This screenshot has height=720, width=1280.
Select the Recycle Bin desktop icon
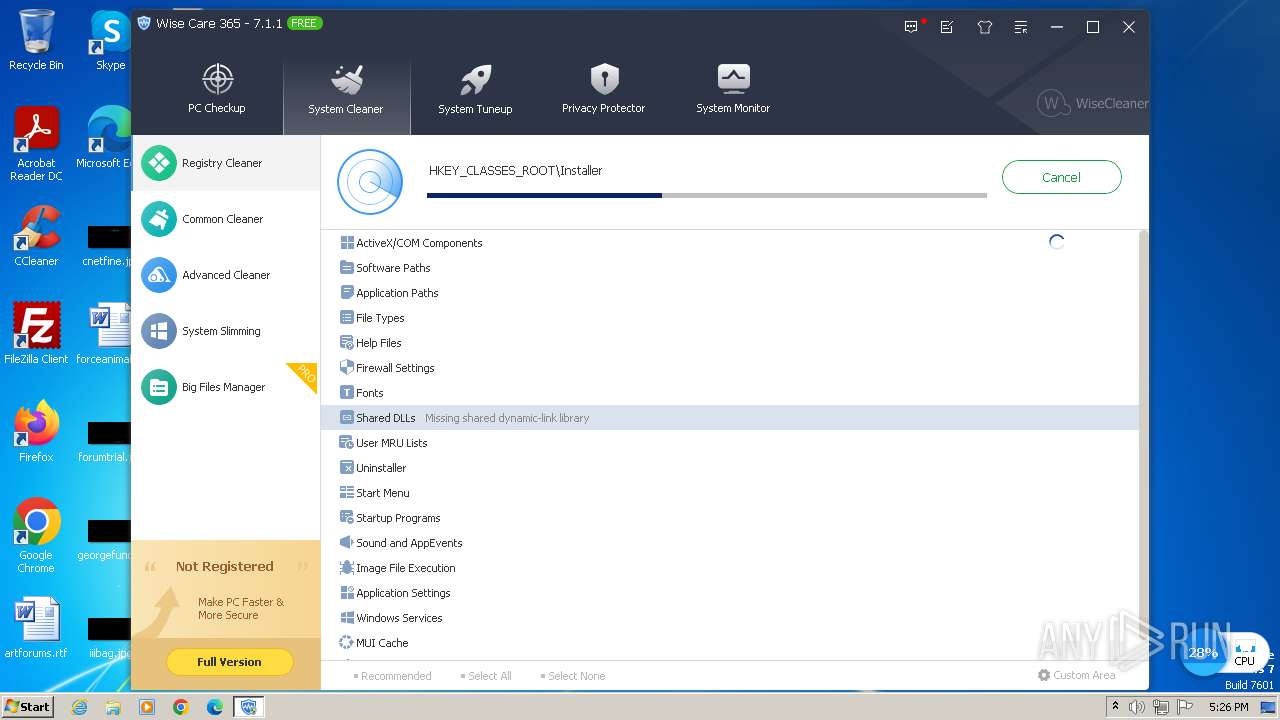[x=36, y=40]
